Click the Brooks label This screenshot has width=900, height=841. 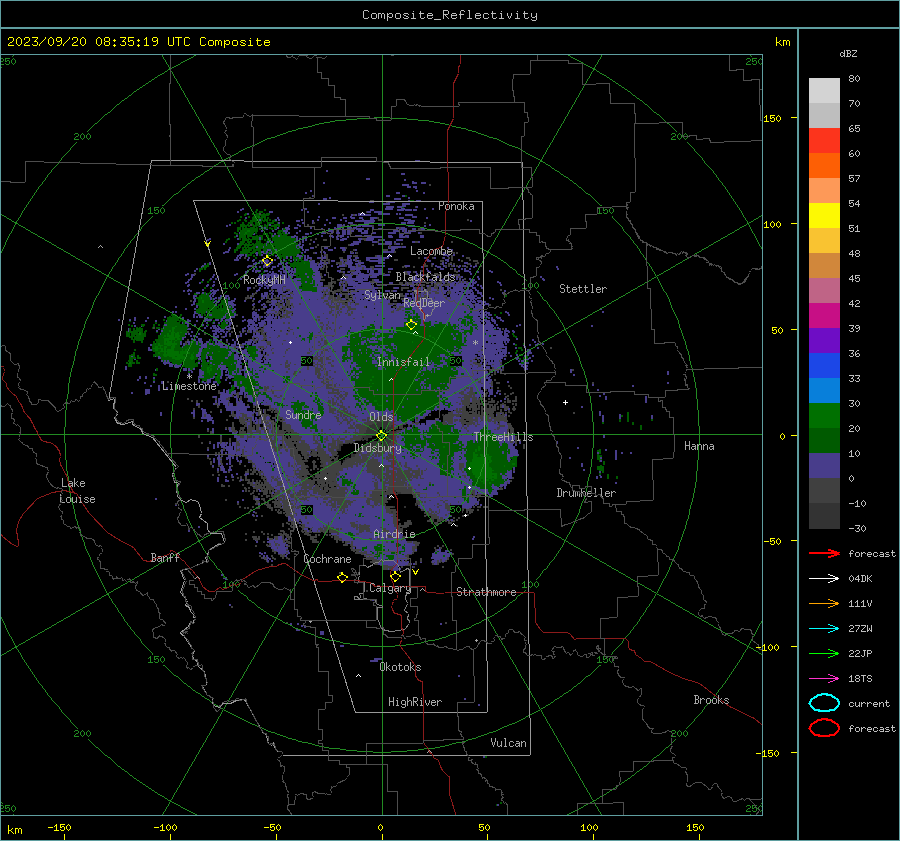(711, 700)
